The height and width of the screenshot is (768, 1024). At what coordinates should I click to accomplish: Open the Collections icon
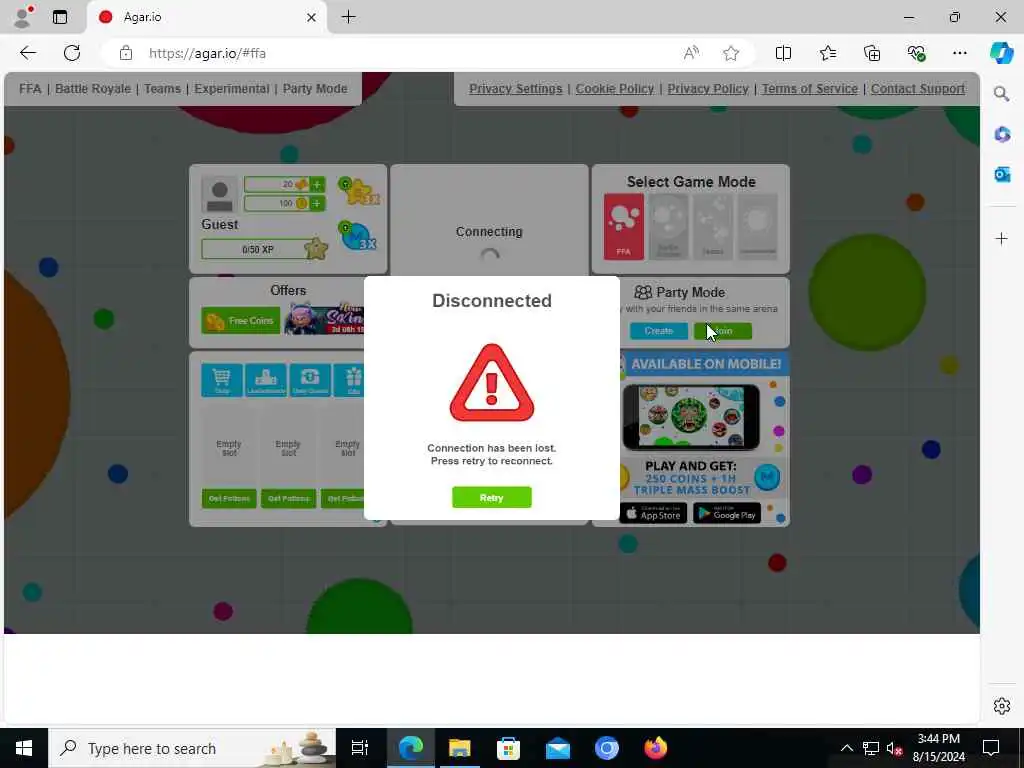[x=872, y=54]
